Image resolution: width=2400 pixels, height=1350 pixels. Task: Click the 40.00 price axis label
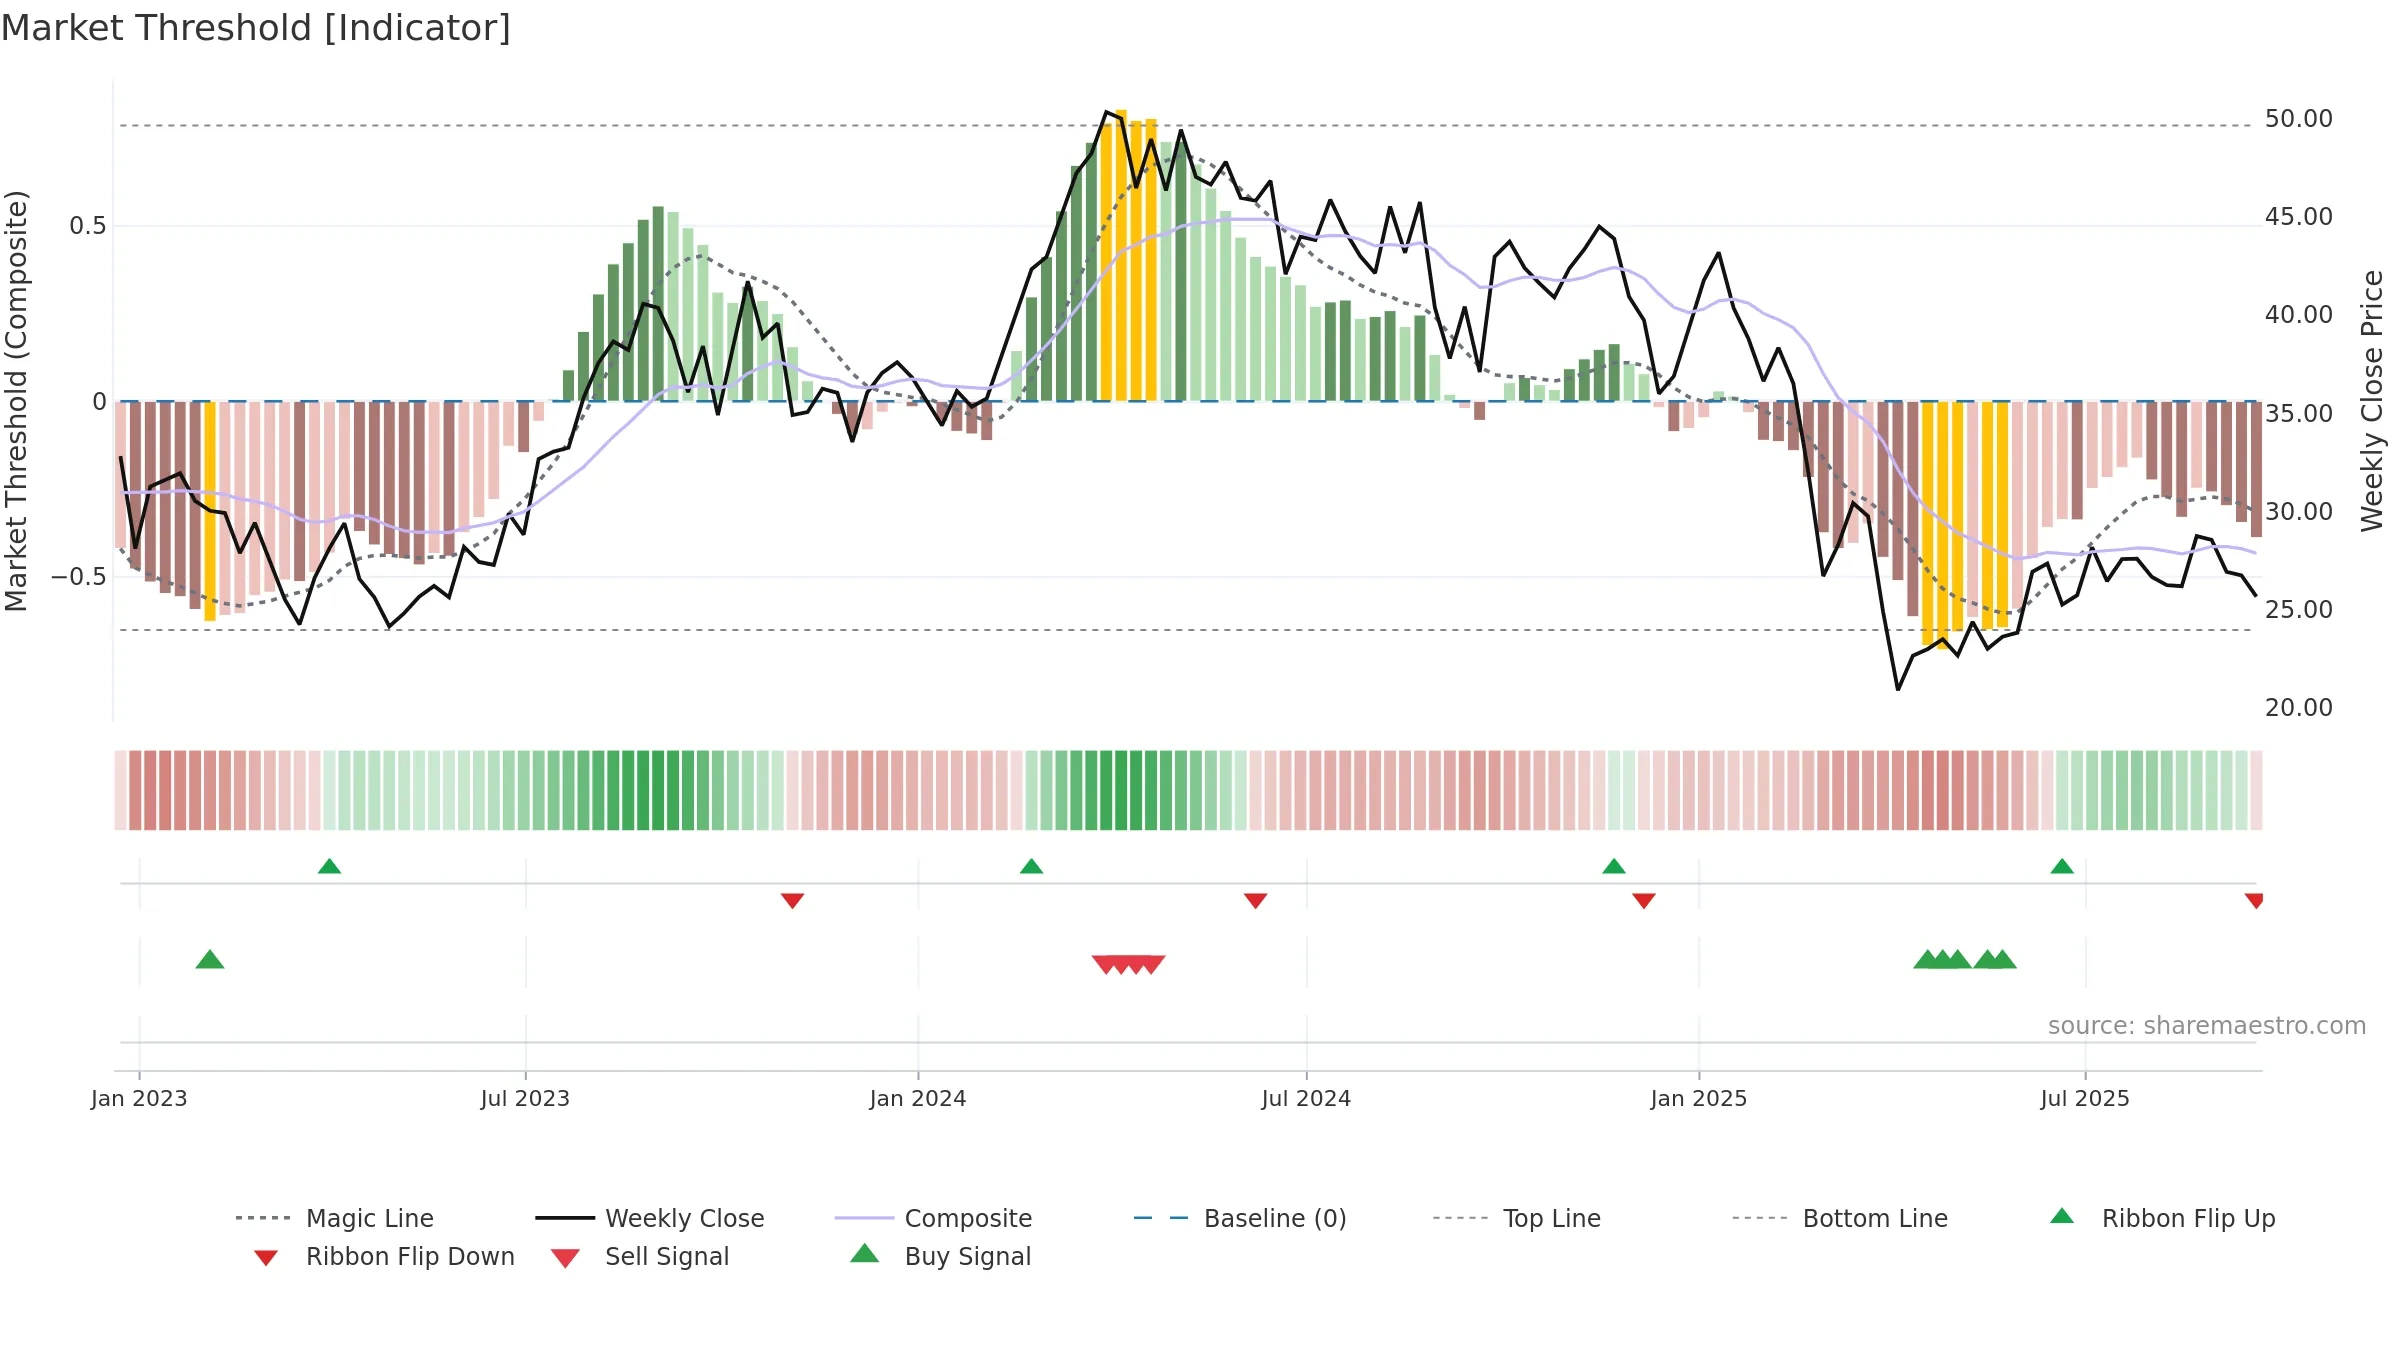click(x=2298, y=315)
